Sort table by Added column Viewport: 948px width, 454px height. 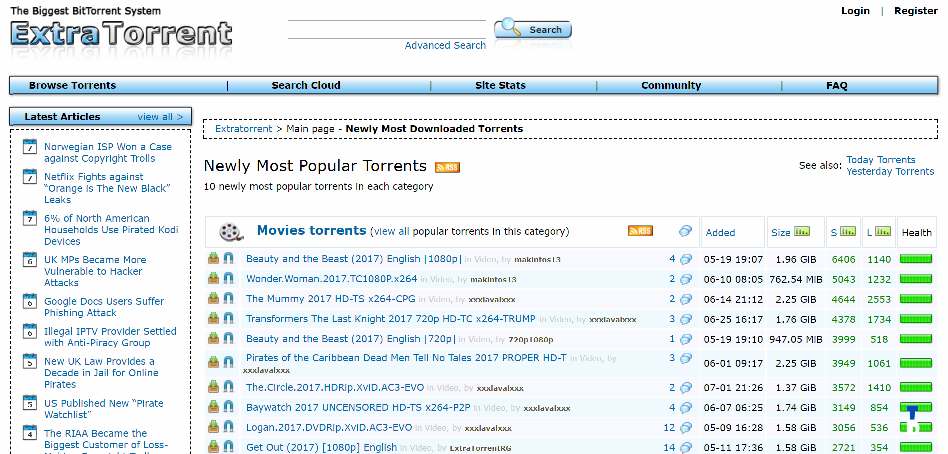(x=720, y=232)
